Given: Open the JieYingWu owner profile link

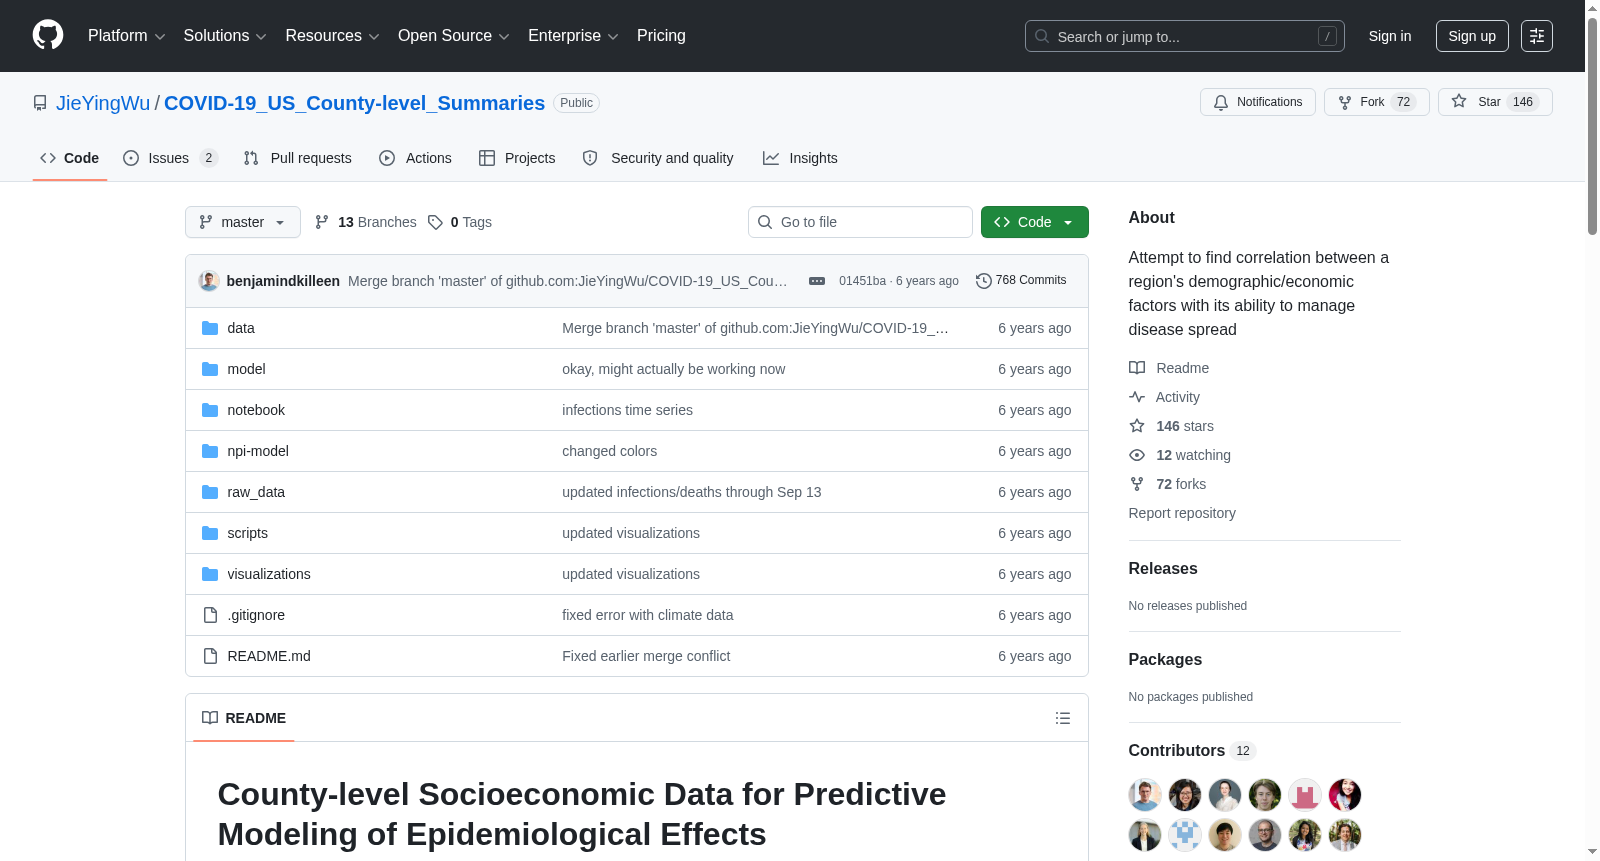Looking at the screenshot, I should coord(103,103).
